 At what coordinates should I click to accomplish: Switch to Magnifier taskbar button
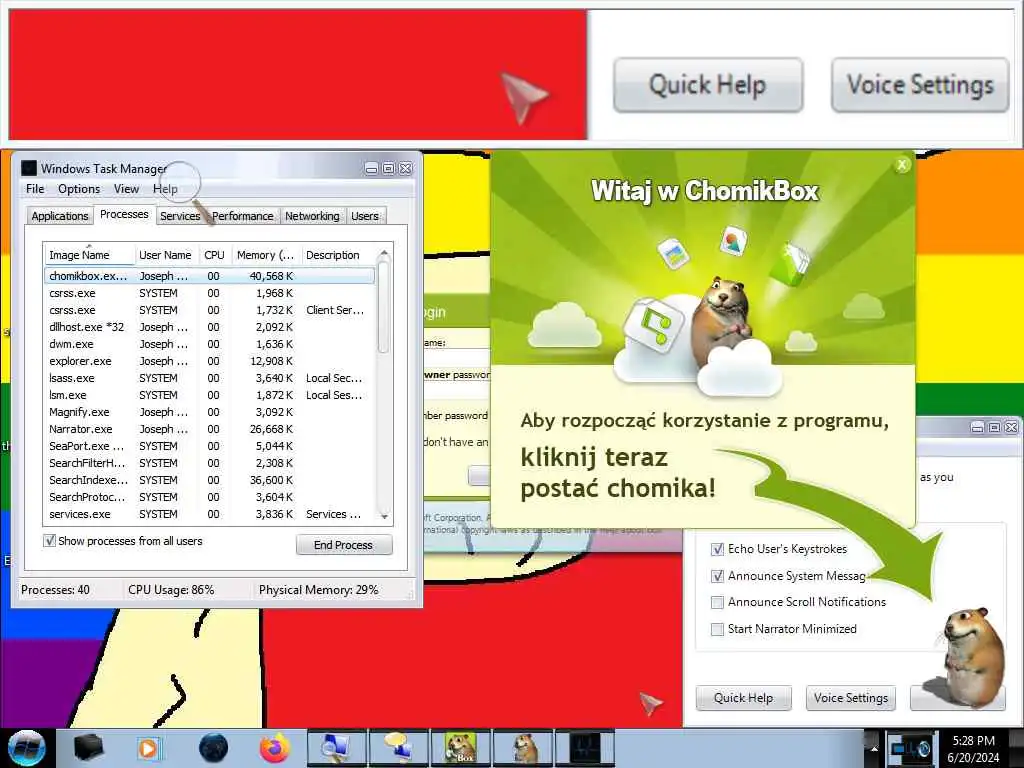click(336, 748)
